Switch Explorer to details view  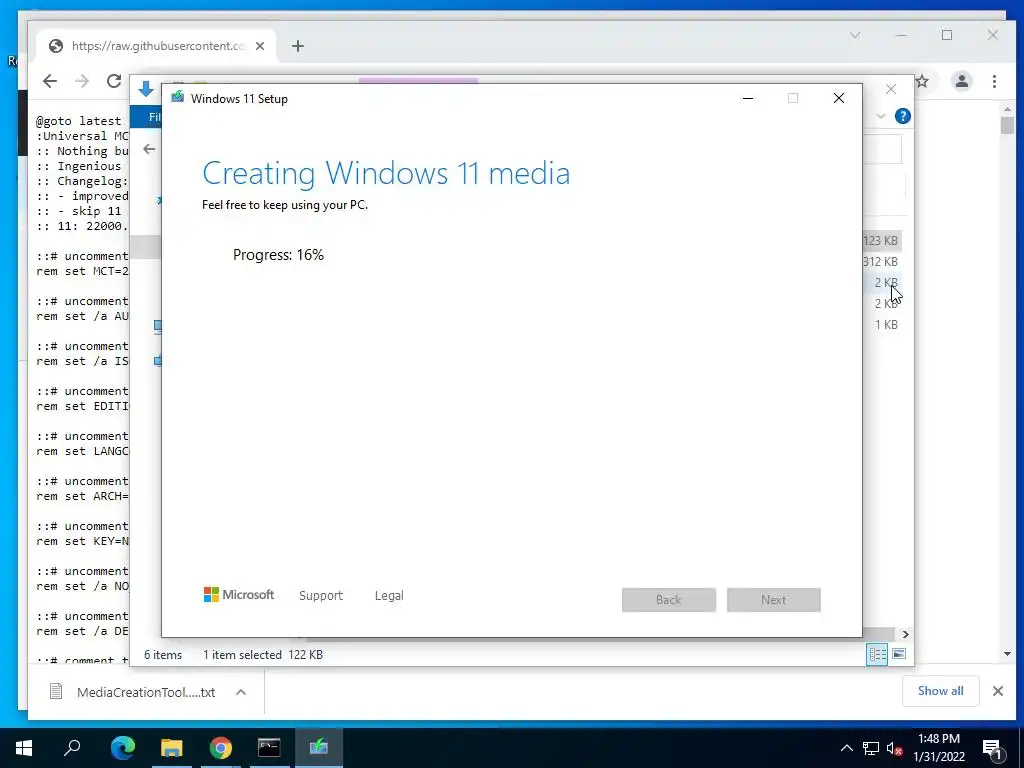tap(877, 654)
